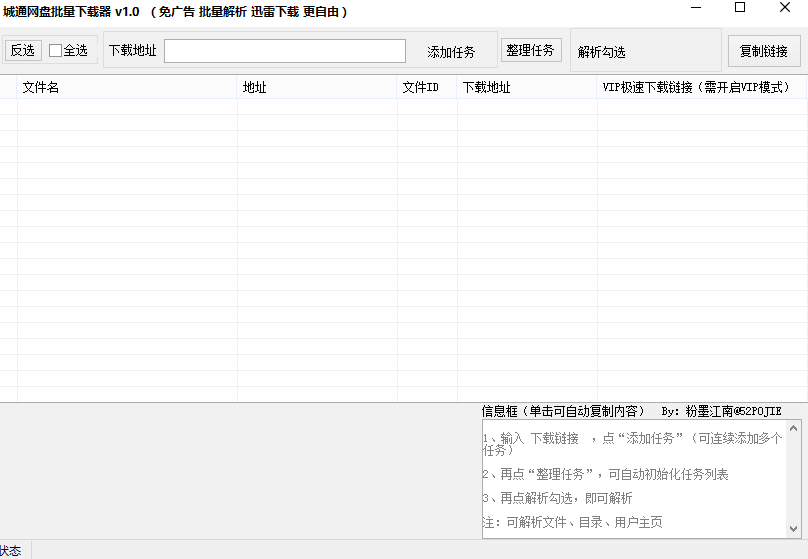Click the VIP极速下载链接 column header

[x=702, y=87]
